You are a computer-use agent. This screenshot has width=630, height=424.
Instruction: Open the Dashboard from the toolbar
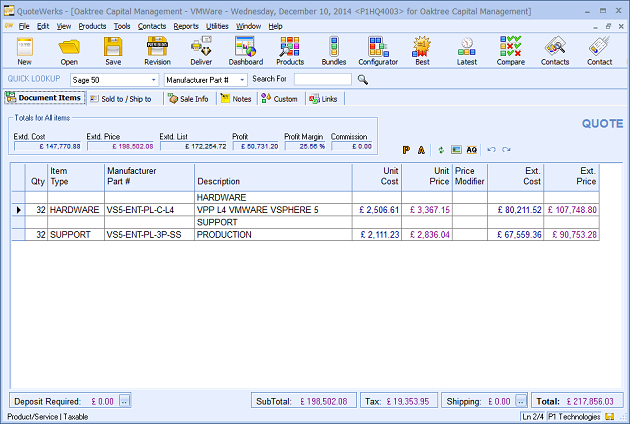pos(246,50)
